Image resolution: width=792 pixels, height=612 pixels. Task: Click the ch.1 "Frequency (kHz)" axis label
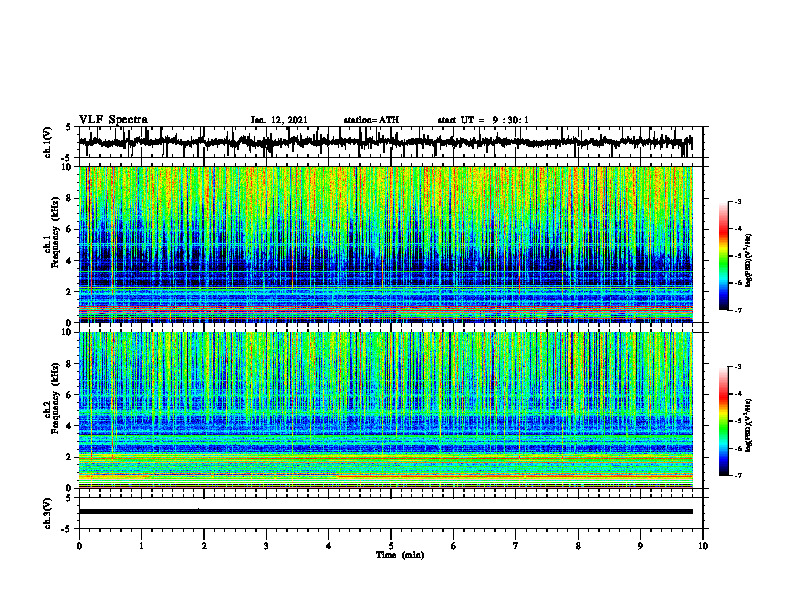(54, 232)
